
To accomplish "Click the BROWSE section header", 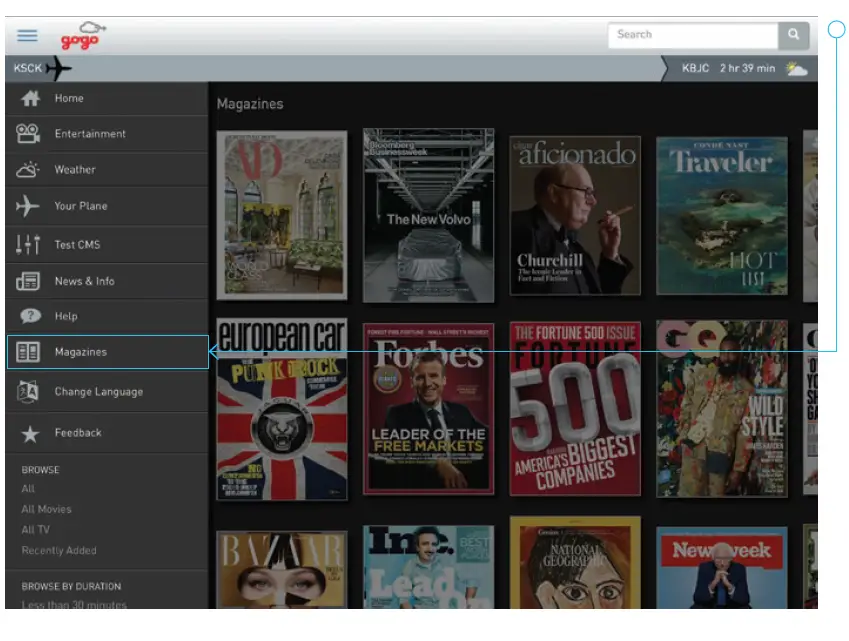I will 41,470.
